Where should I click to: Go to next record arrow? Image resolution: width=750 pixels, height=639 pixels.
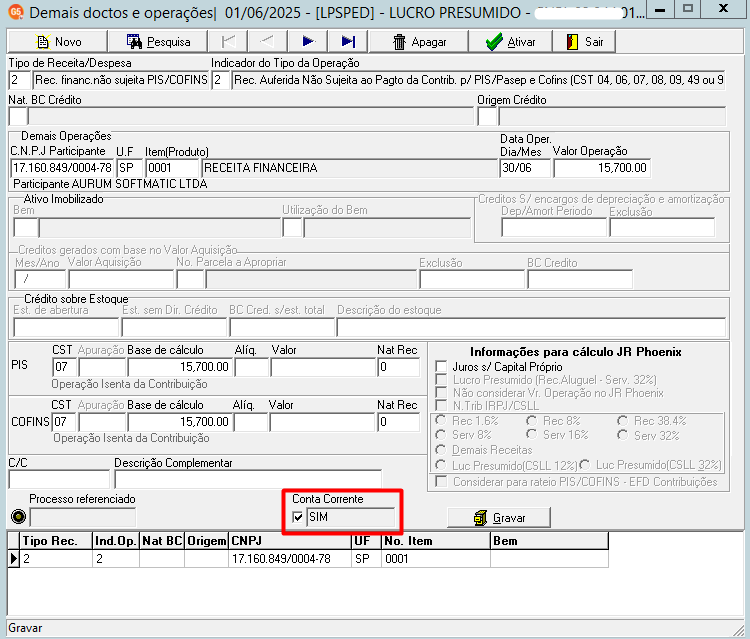[x=308, y=42]
